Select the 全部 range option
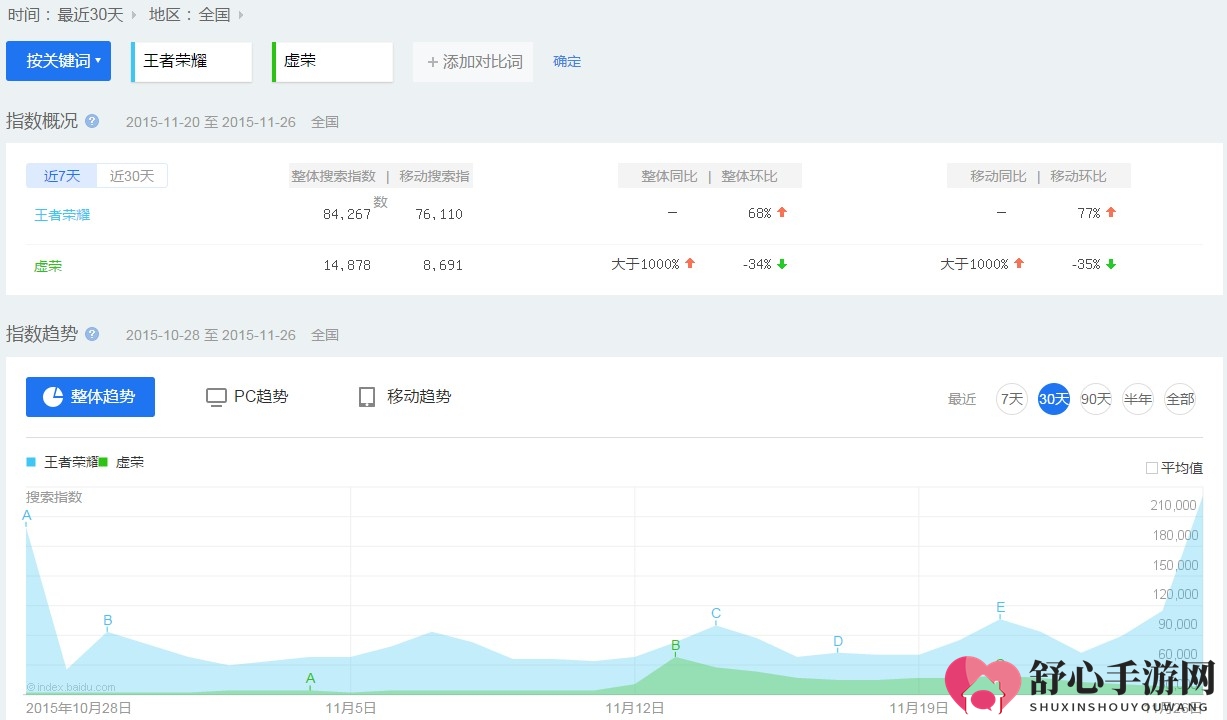This screenshot has width=1227, height=720. pyautogui.click(x=1180, y=399)
